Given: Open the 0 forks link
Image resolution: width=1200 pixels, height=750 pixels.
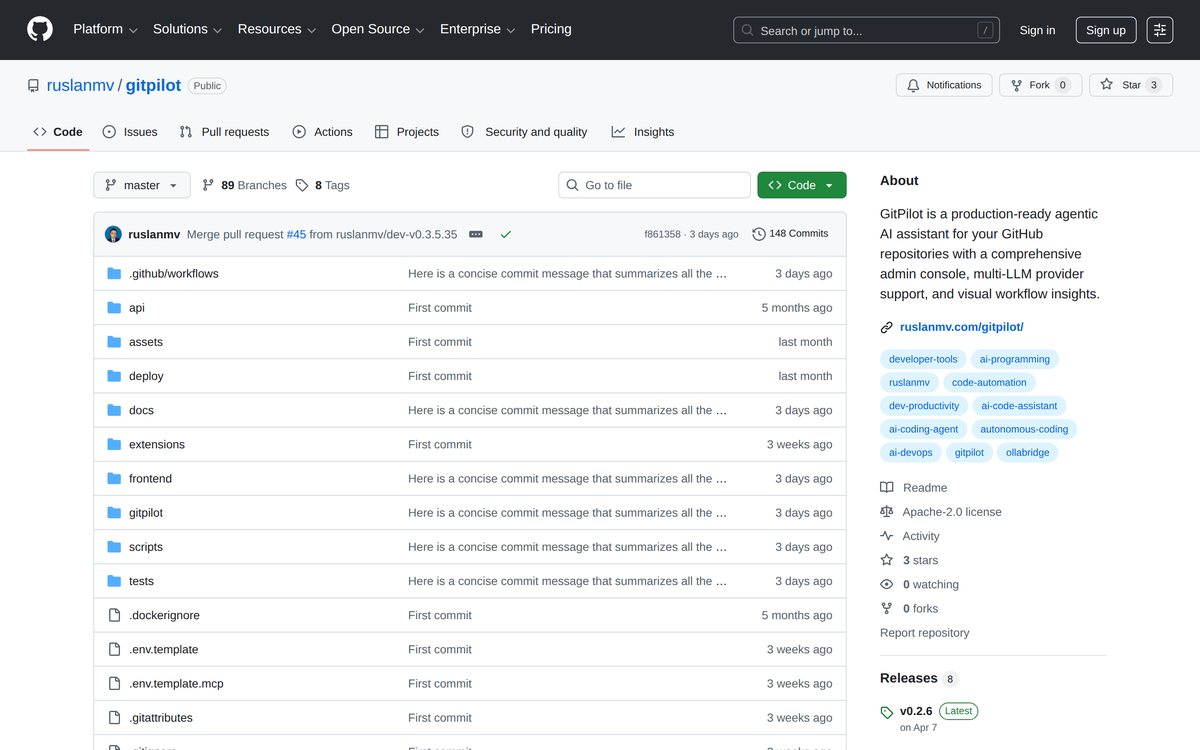Looking at the screenshot, I should (920, 608).
